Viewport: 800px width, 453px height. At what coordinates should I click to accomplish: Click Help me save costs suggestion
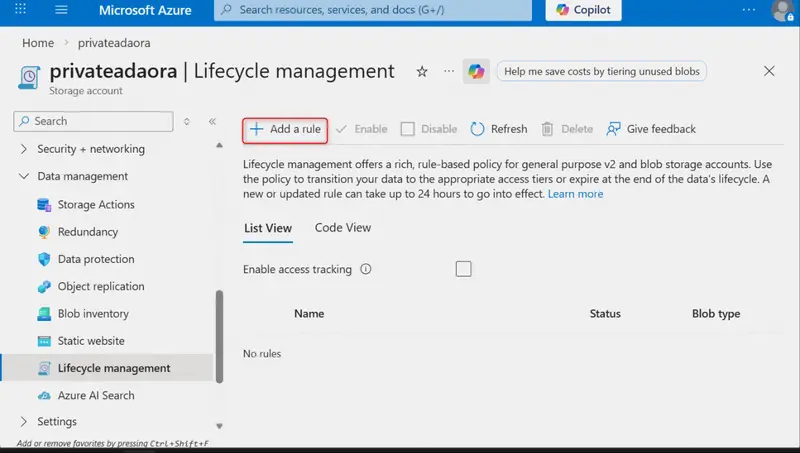[x=602, y=71]
